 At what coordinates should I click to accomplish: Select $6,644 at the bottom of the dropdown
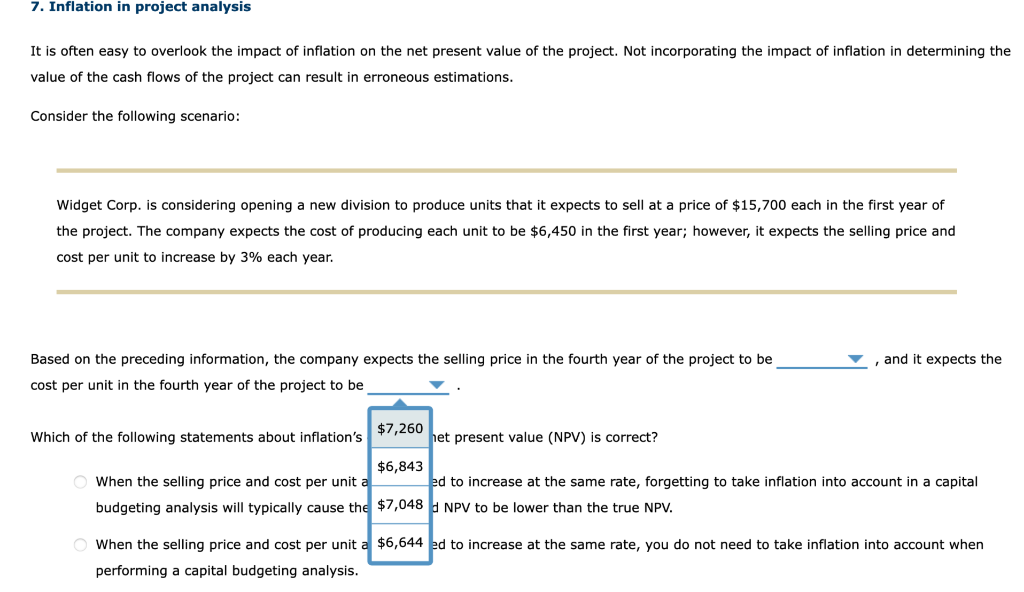pyautogui.click(x=398, y=543)
